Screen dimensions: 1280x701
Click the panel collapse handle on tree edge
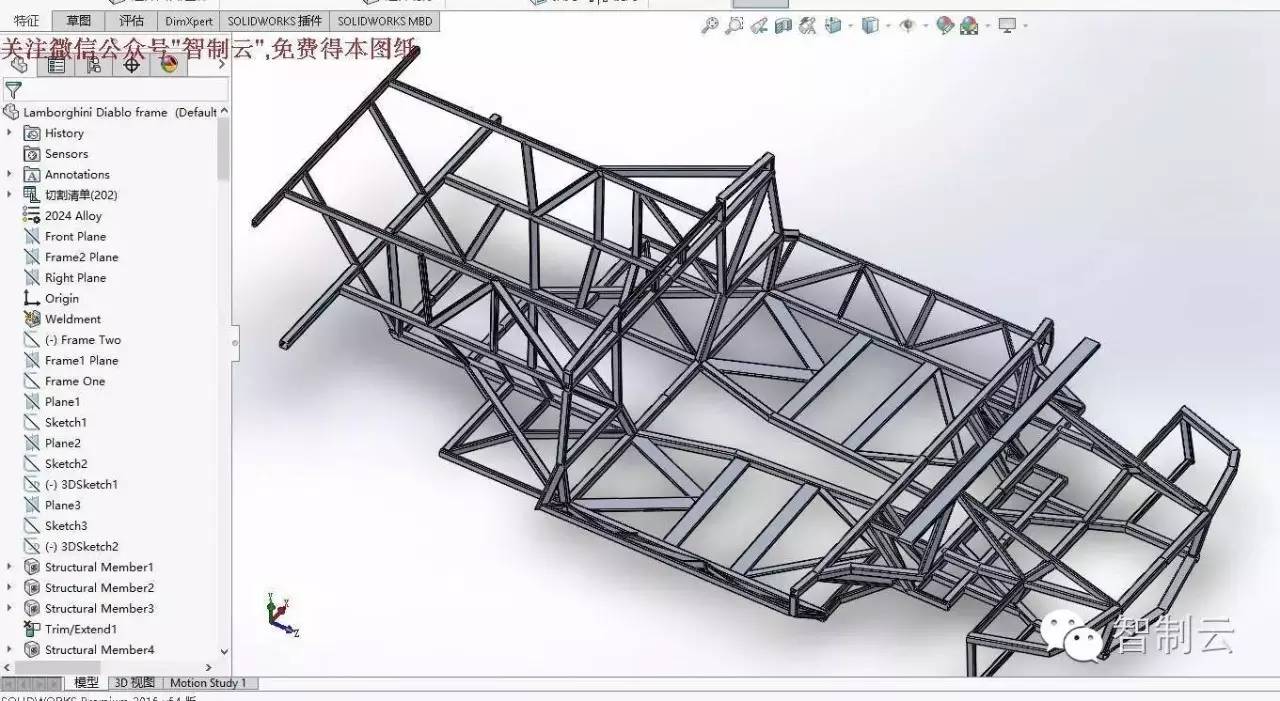point(235,342)
